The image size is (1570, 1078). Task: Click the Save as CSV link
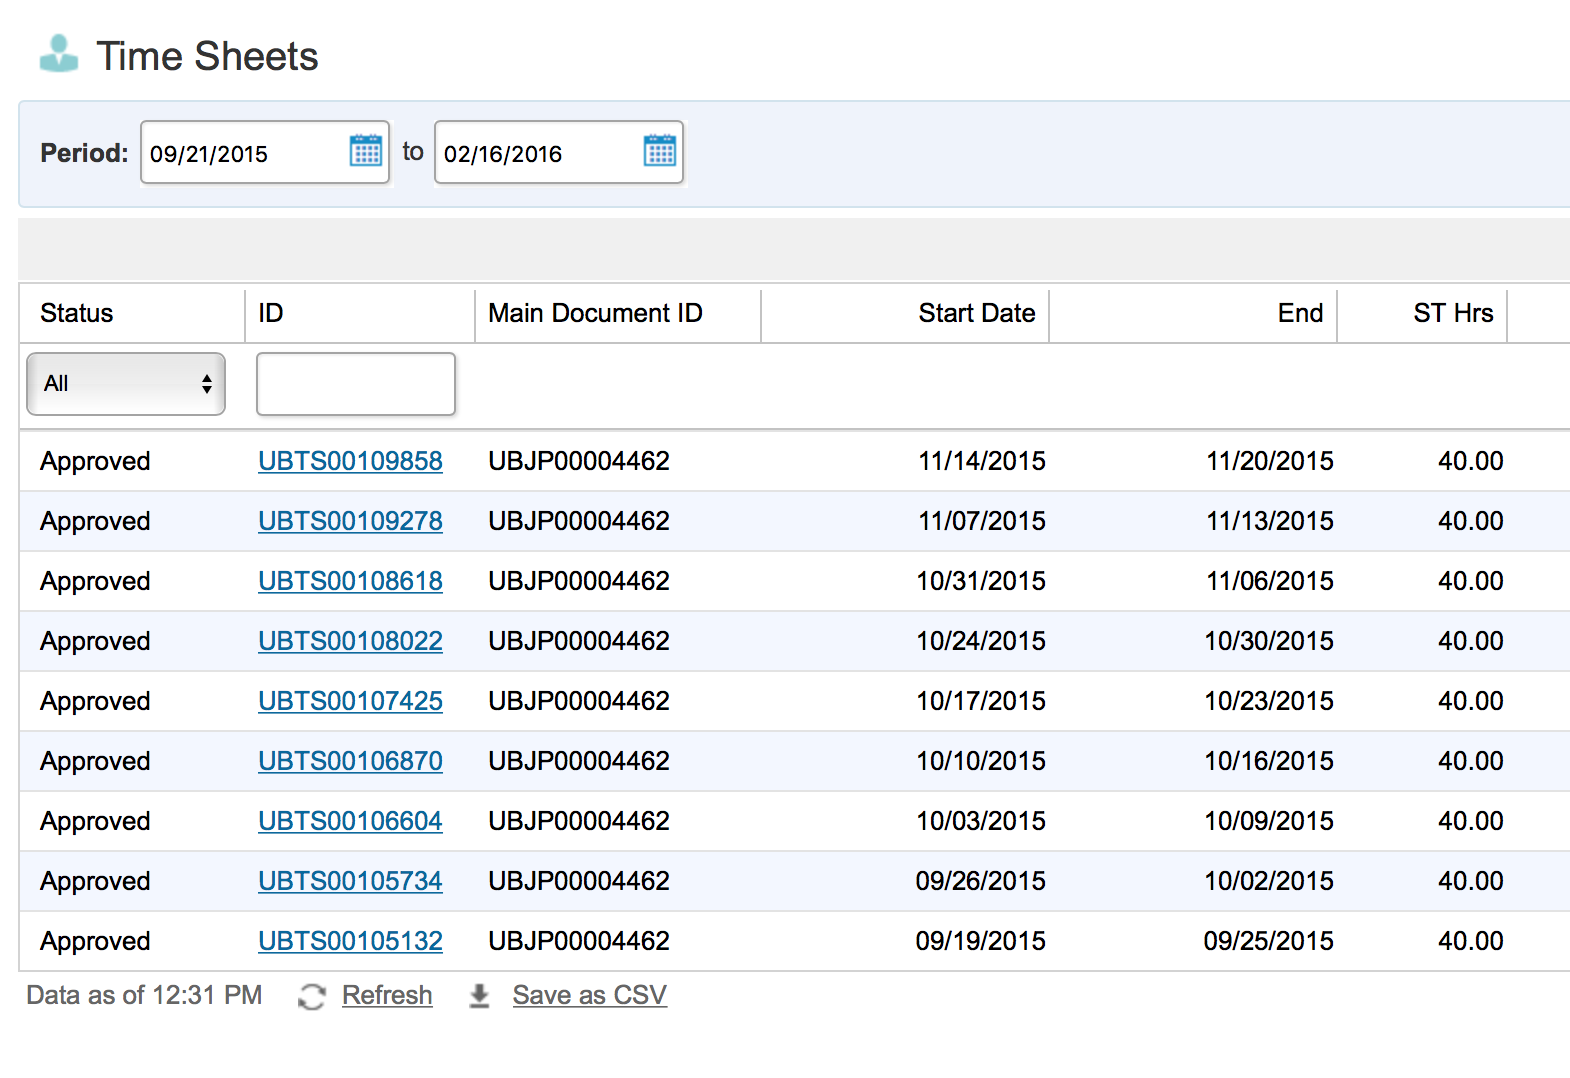tap(589, 995)
